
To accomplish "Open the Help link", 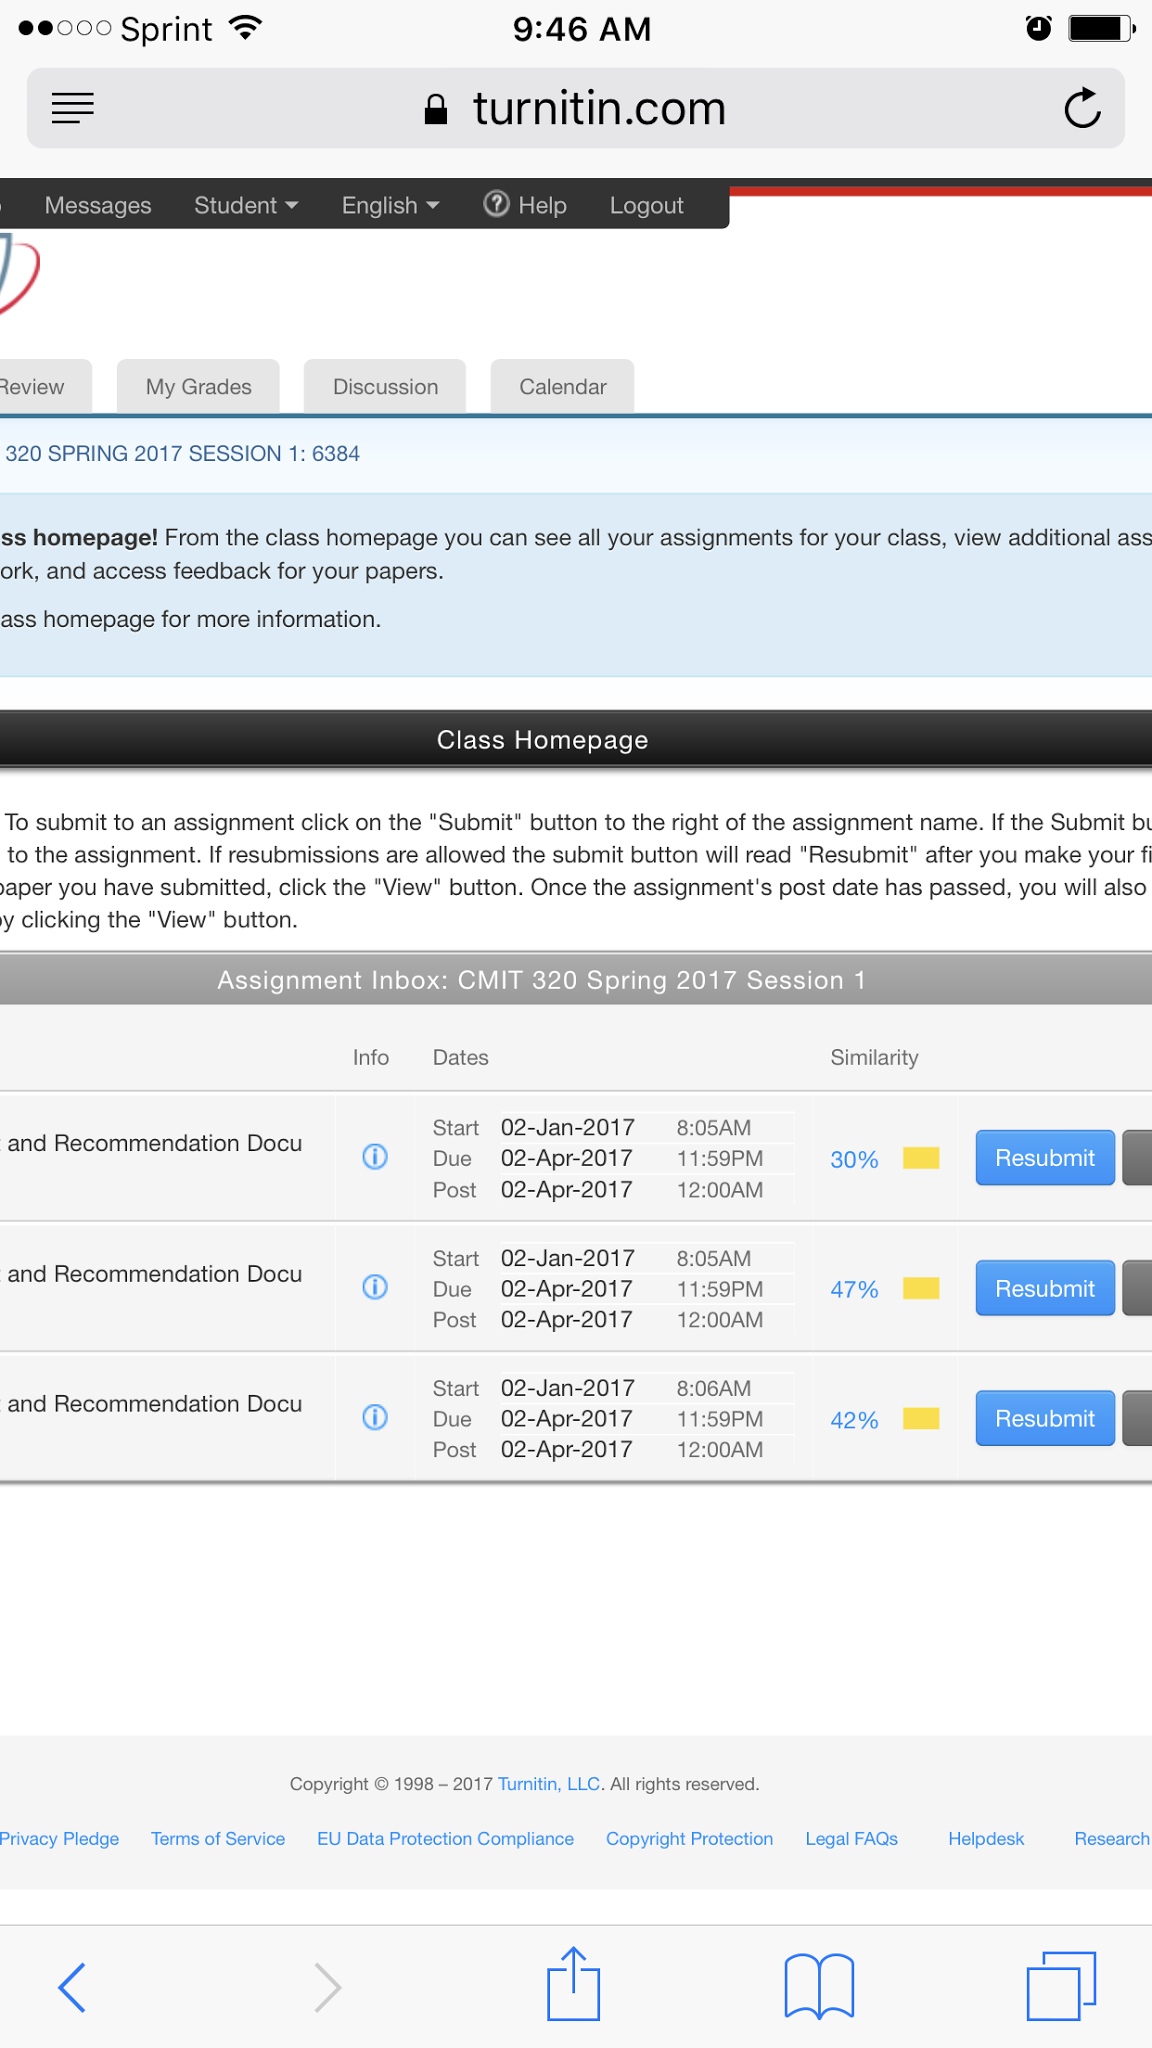I will coord(525,205).
